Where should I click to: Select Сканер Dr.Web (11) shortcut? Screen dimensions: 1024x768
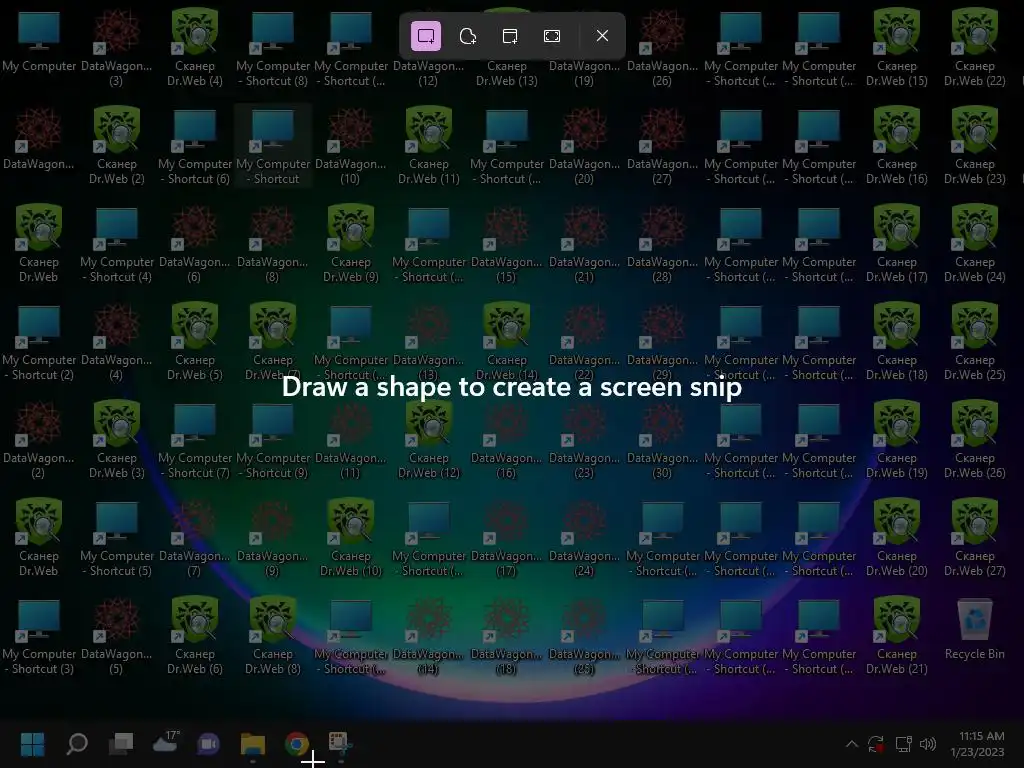(x=429, y=146)
